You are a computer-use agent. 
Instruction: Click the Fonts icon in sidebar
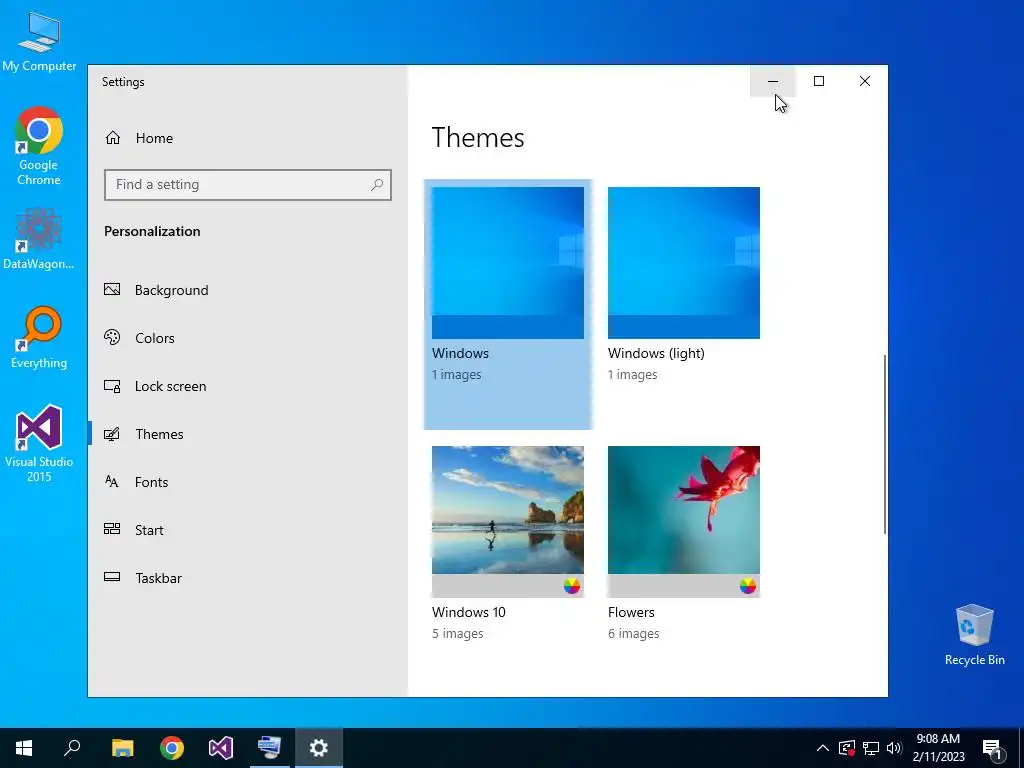click(x=112, y=481)
